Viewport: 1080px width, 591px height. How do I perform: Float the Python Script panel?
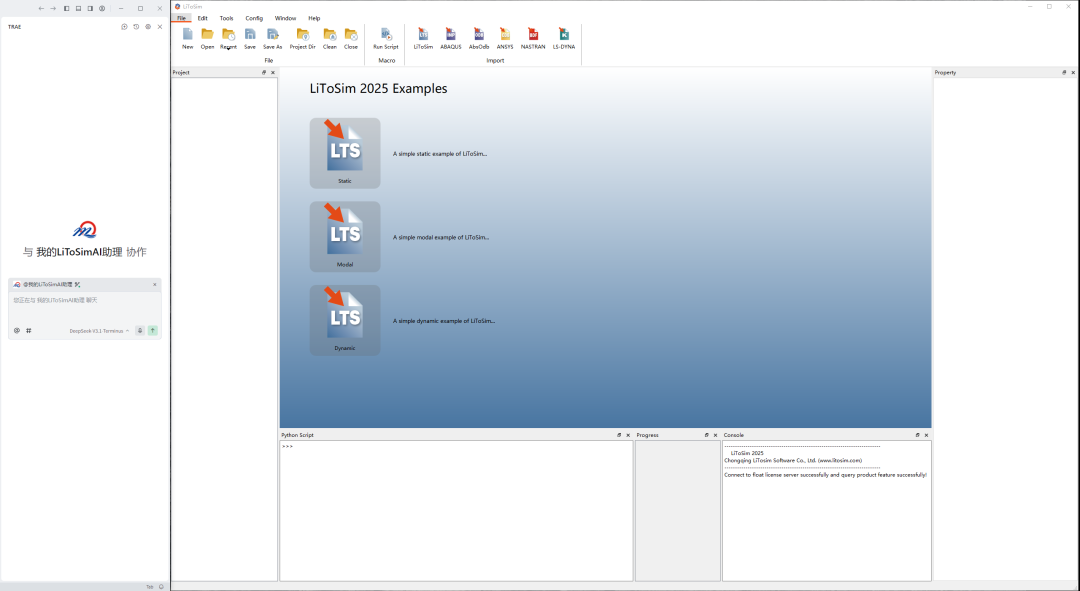[x=619, y=435]
